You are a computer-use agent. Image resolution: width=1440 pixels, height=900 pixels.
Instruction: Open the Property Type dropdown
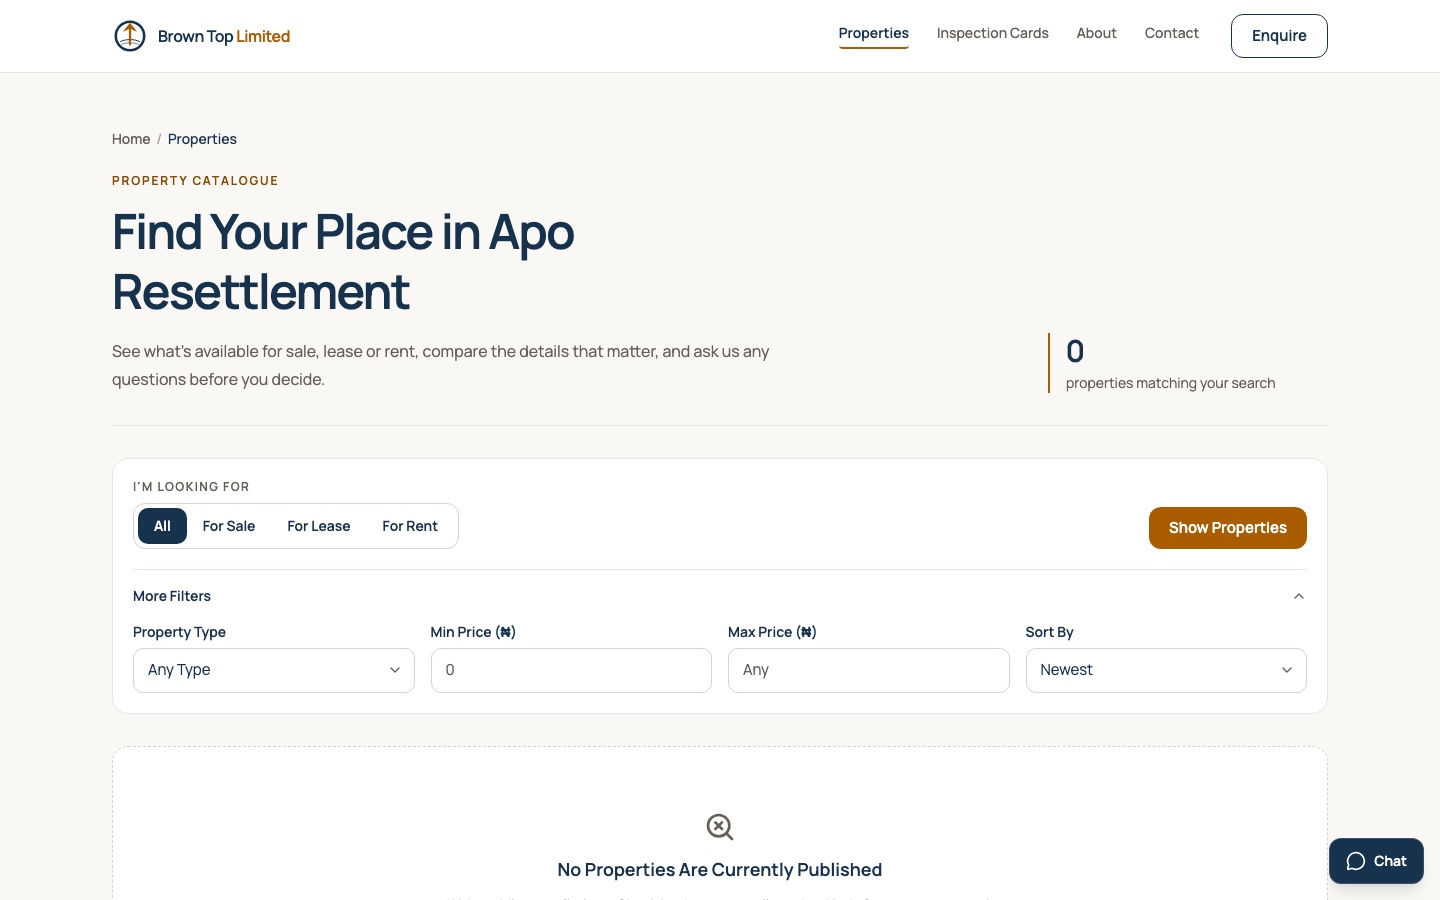[x=274, y=670]
